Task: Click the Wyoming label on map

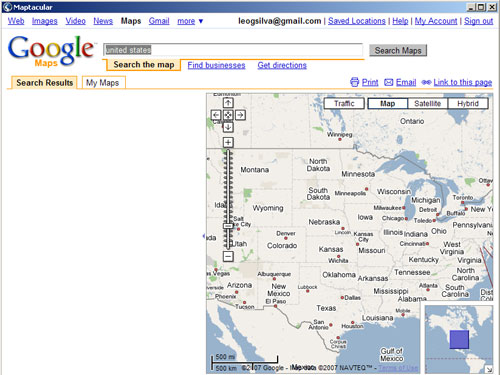Action: tap(268, 208)
